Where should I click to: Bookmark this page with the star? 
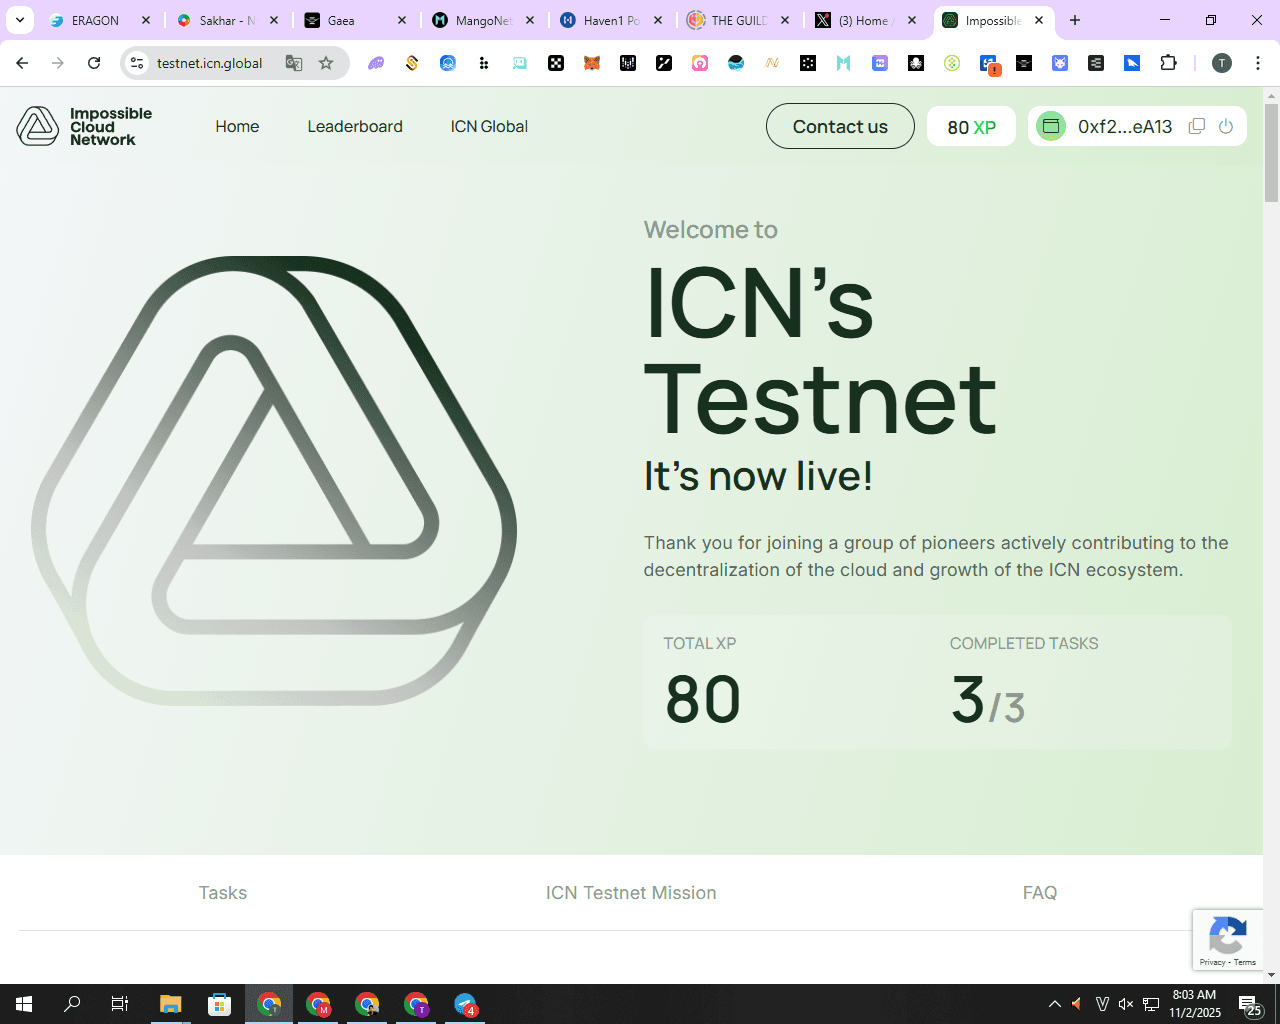point(326,63)
